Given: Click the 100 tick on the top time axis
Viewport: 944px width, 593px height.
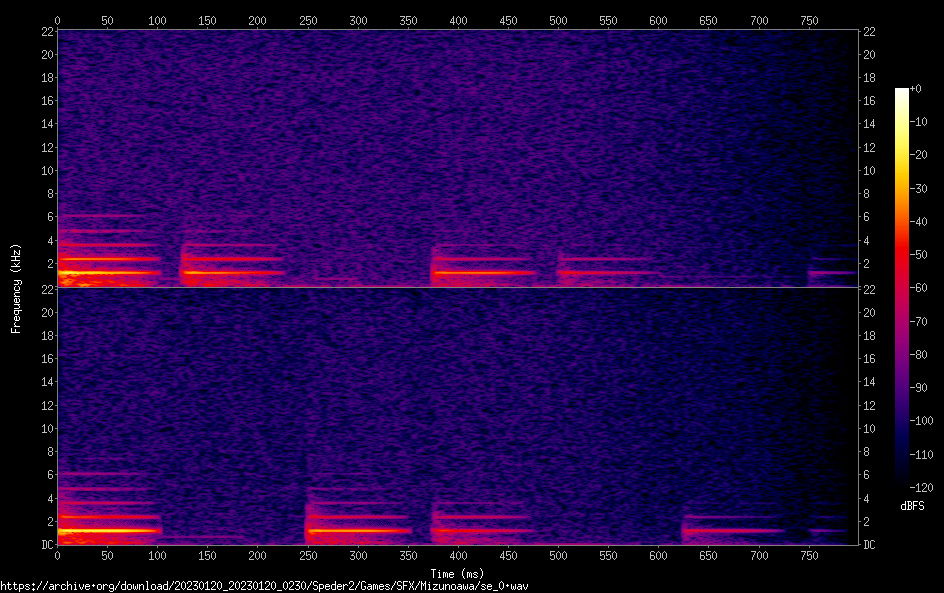Looking at the screenshot, I should 157,19.
